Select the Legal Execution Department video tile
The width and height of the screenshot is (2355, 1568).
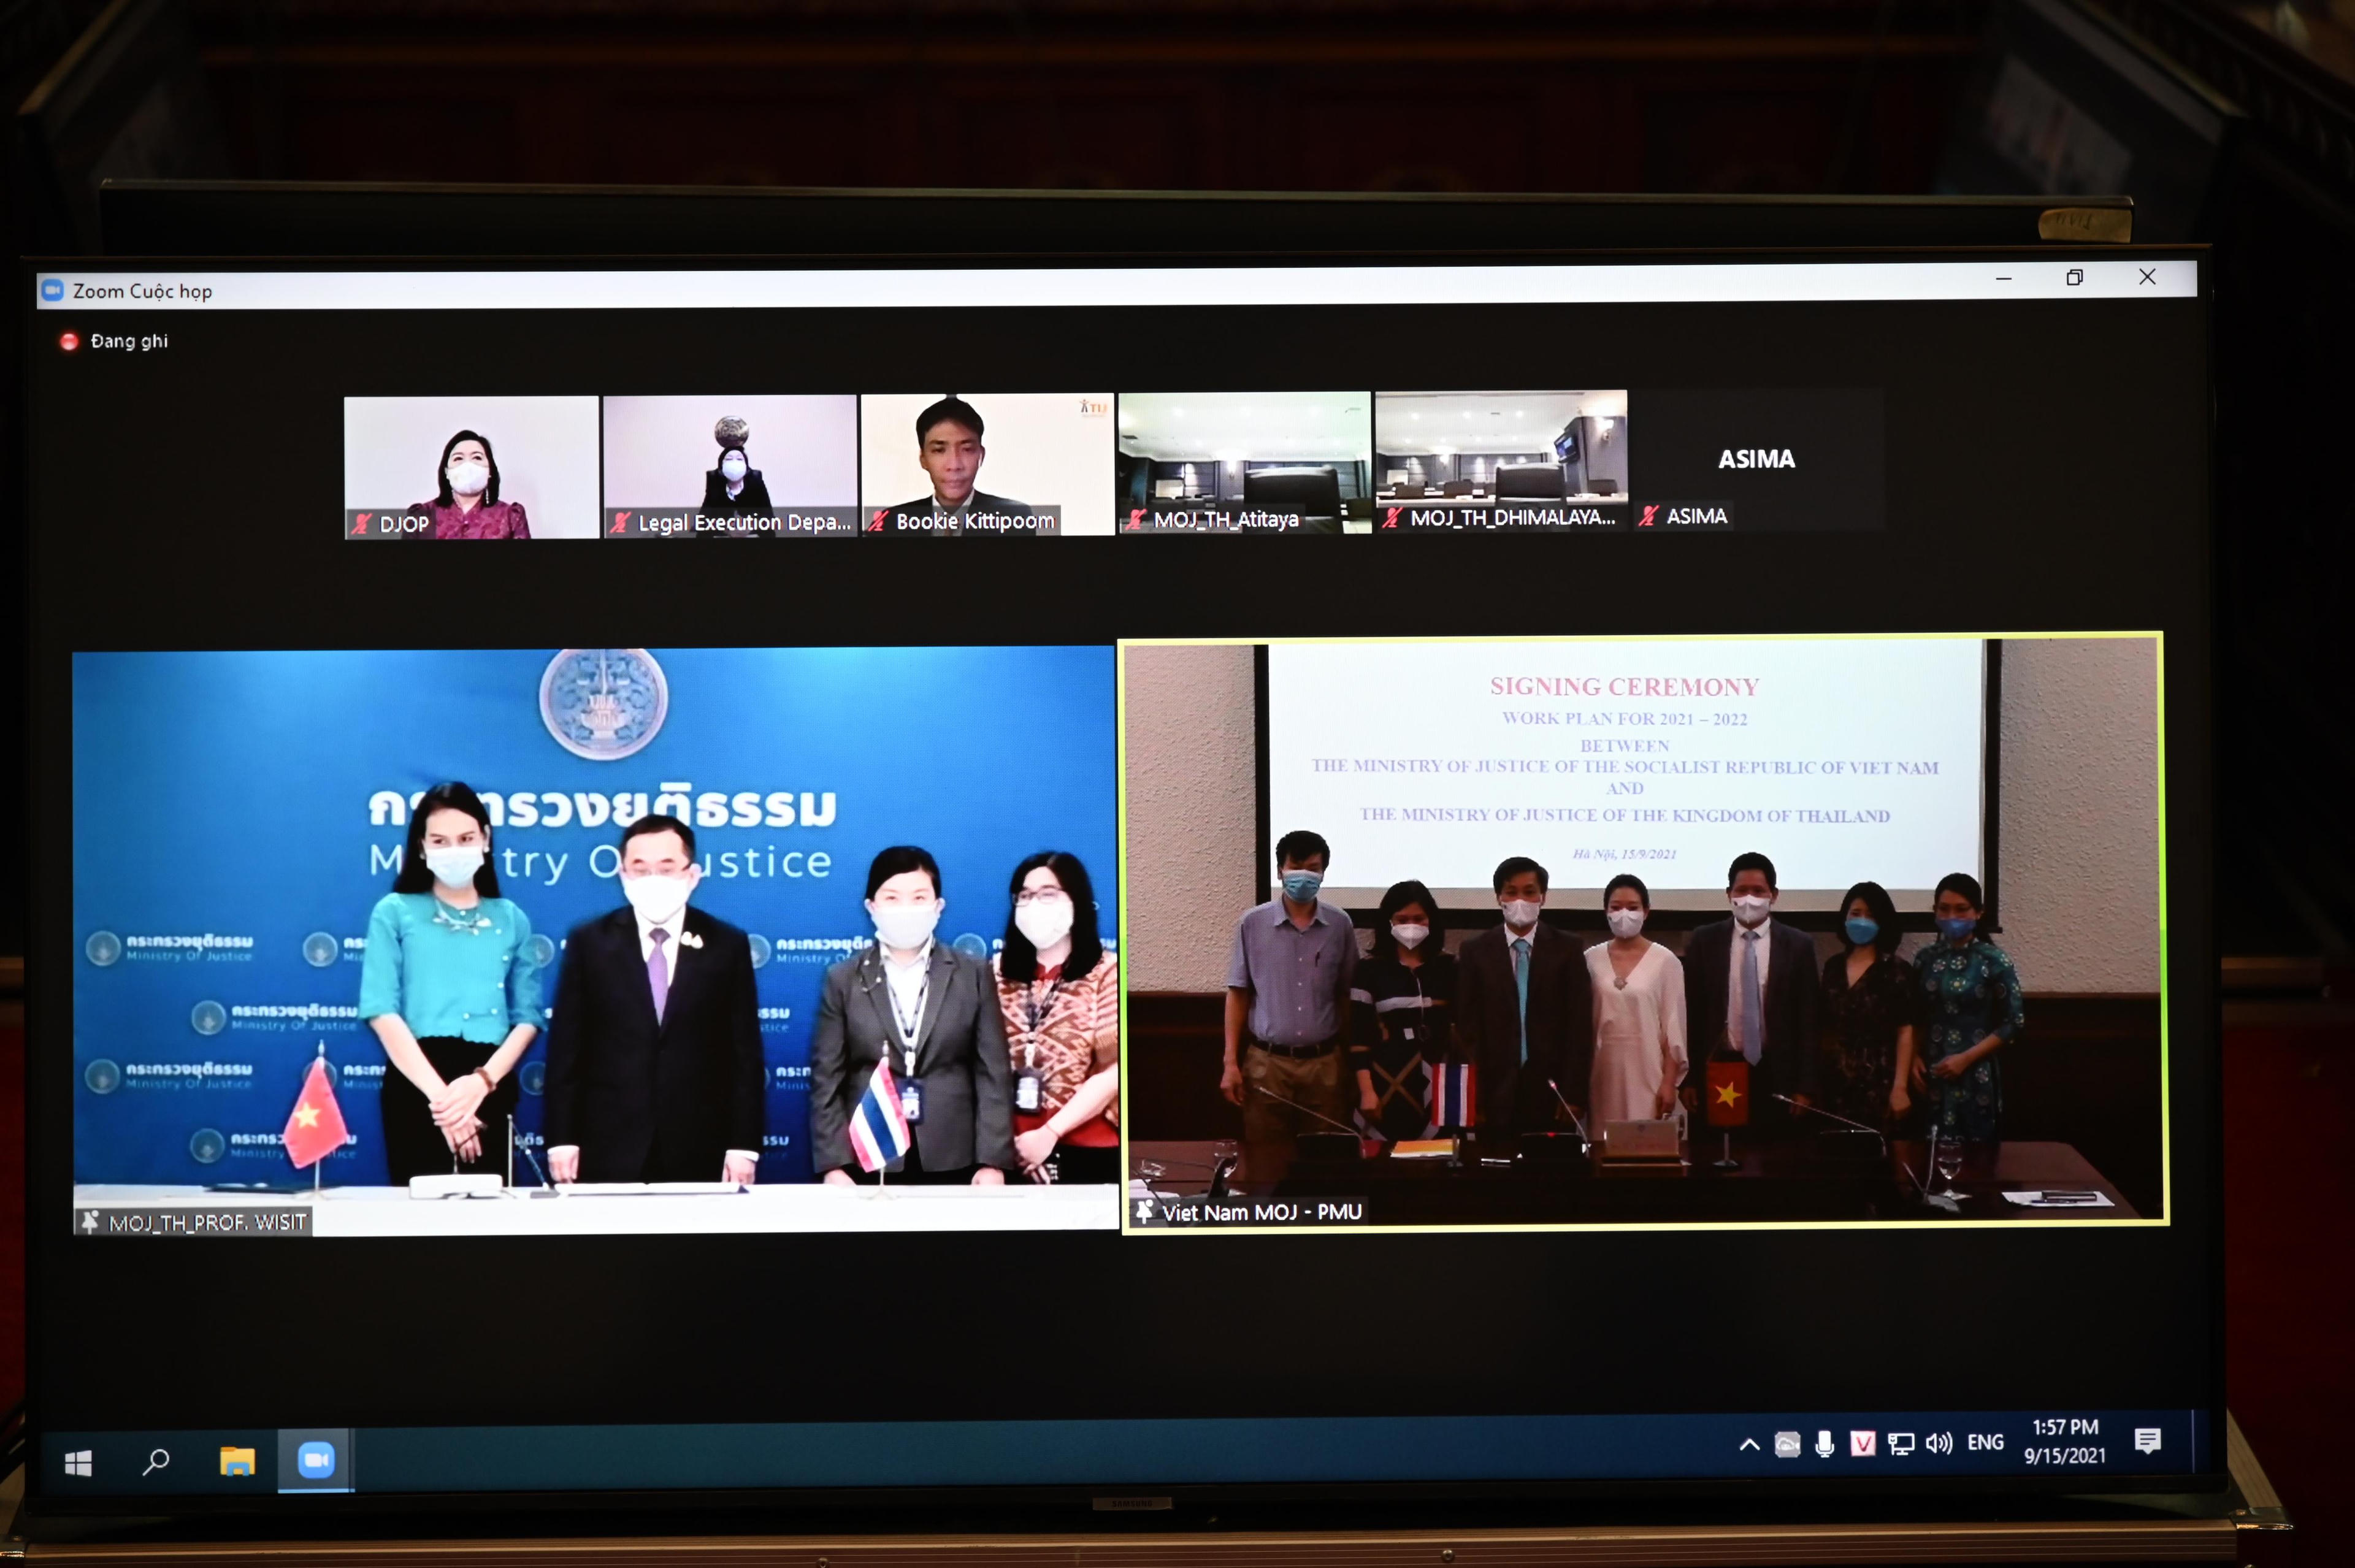[x=729, y=465]
